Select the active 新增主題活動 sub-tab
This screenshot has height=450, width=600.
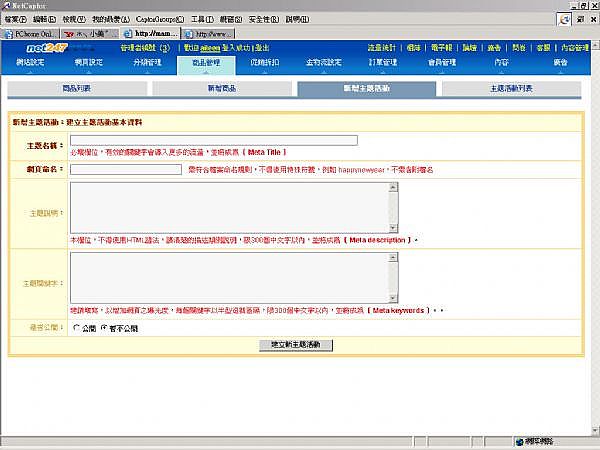tap(367, 88)
